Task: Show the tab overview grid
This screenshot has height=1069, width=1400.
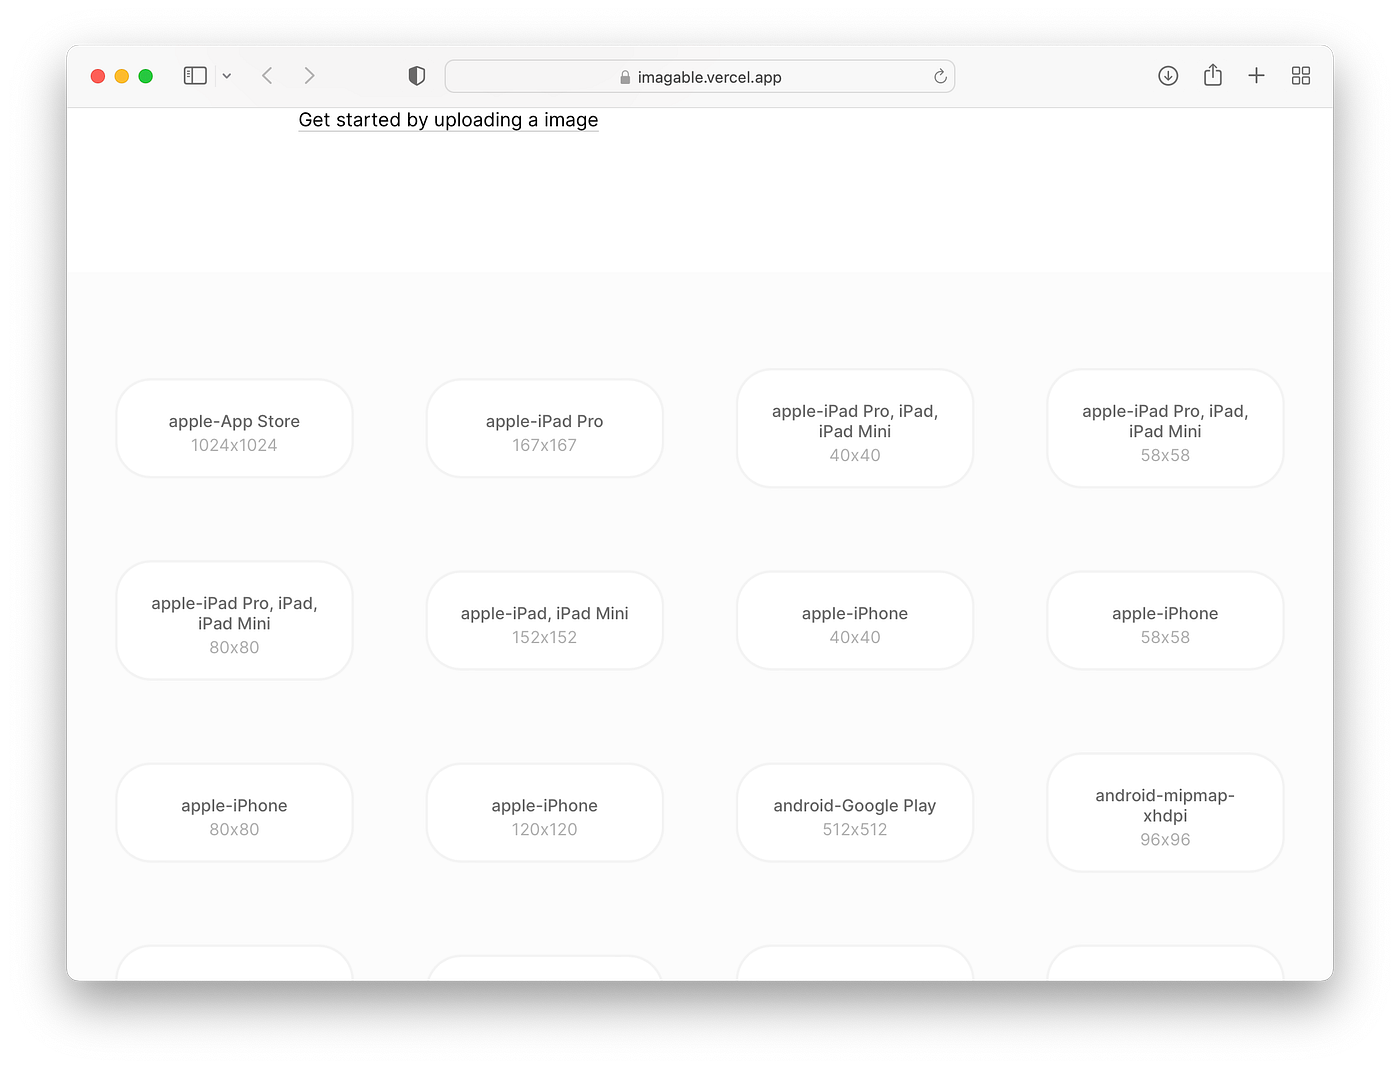Action: (1301, 76)
